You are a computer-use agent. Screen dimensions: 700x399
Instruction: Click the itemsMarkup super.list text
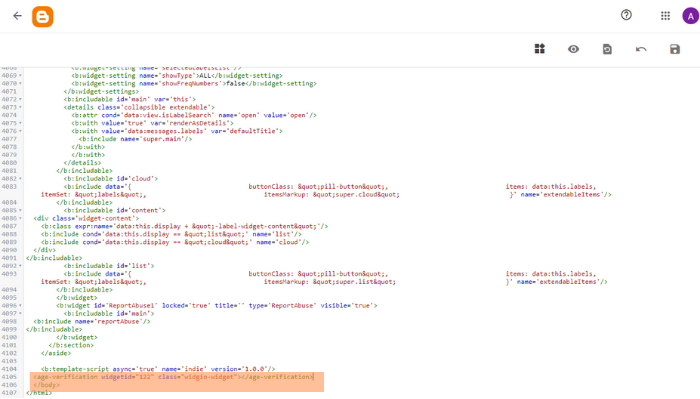point(330,282)
